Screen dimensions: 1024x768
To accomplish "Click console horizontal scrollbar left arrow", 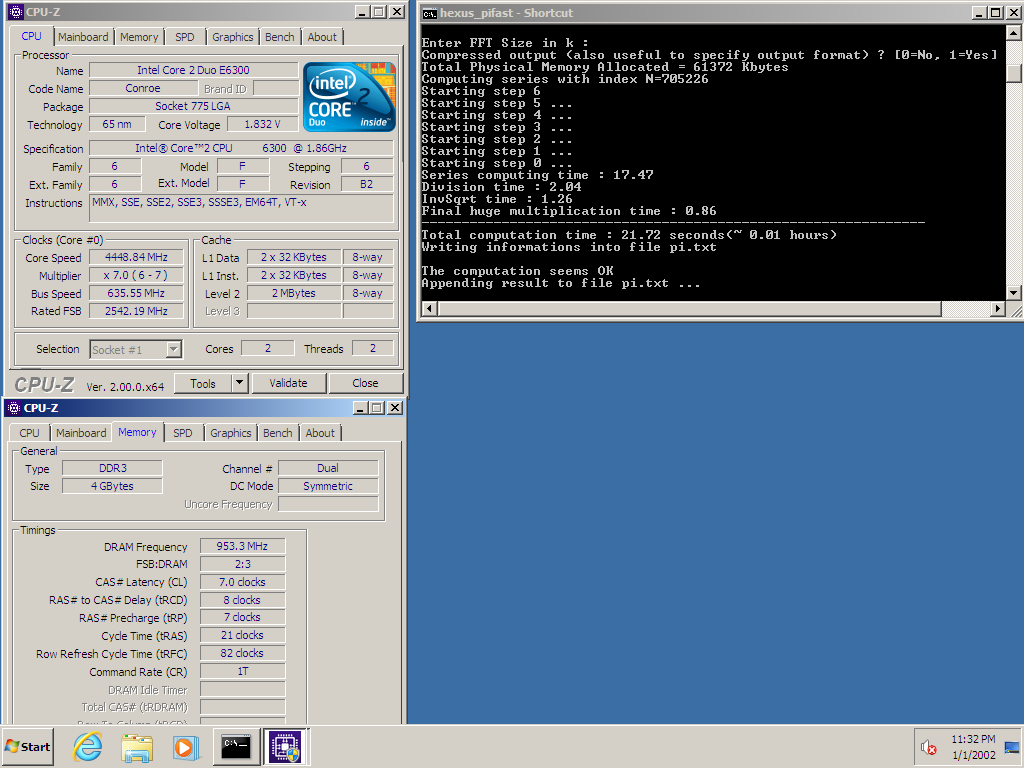I will pos(429,308).
